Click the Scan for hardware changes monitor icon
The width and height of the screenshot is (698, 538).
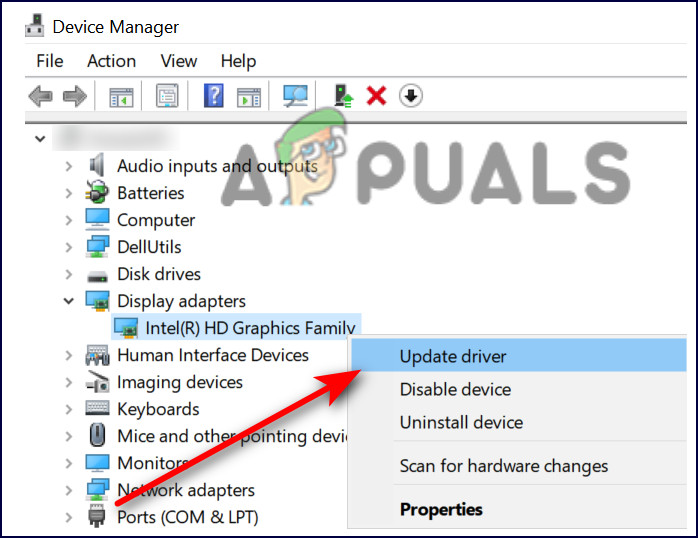coord(295,96)
